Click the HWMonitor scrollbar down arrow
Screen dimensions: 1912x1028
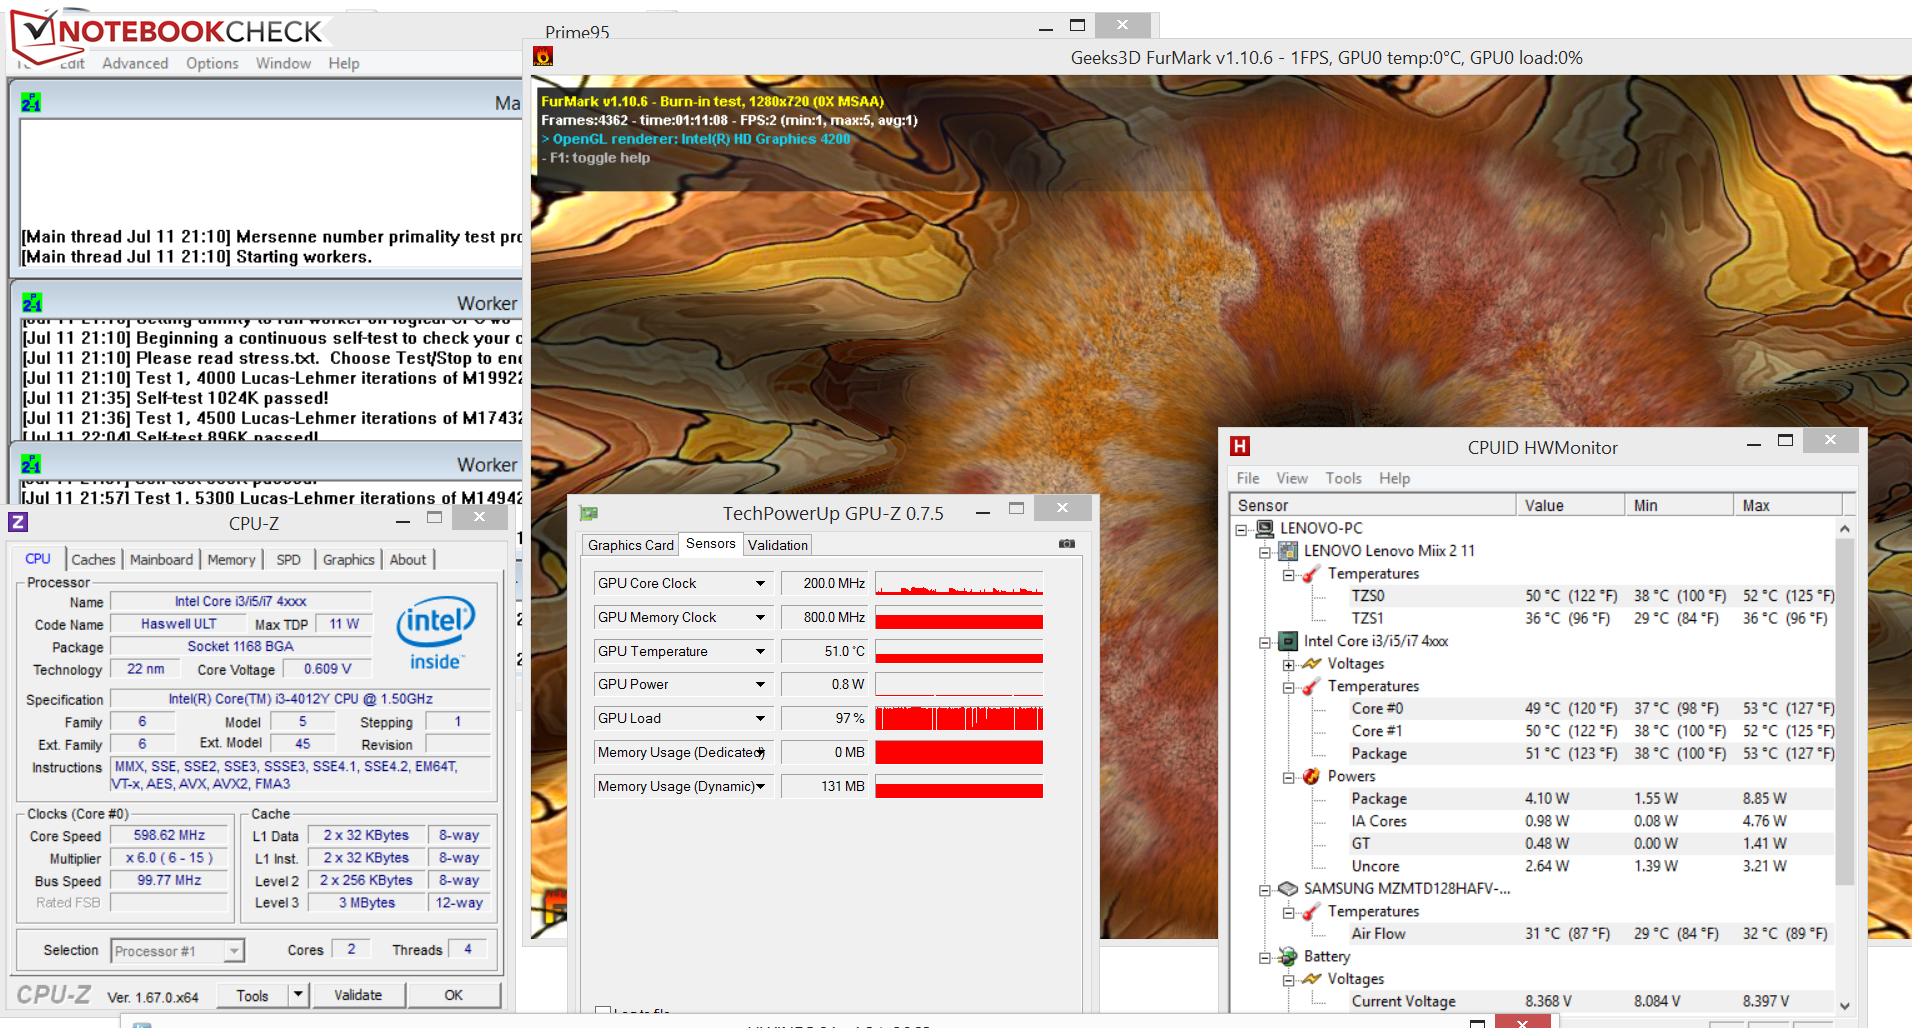coord(1845,1005)
